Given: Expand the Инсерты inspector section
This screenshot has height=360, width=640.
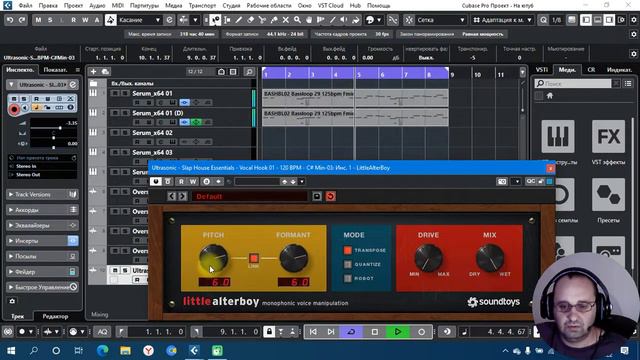Looking at the screenshot, I should [x=42, y=241].
